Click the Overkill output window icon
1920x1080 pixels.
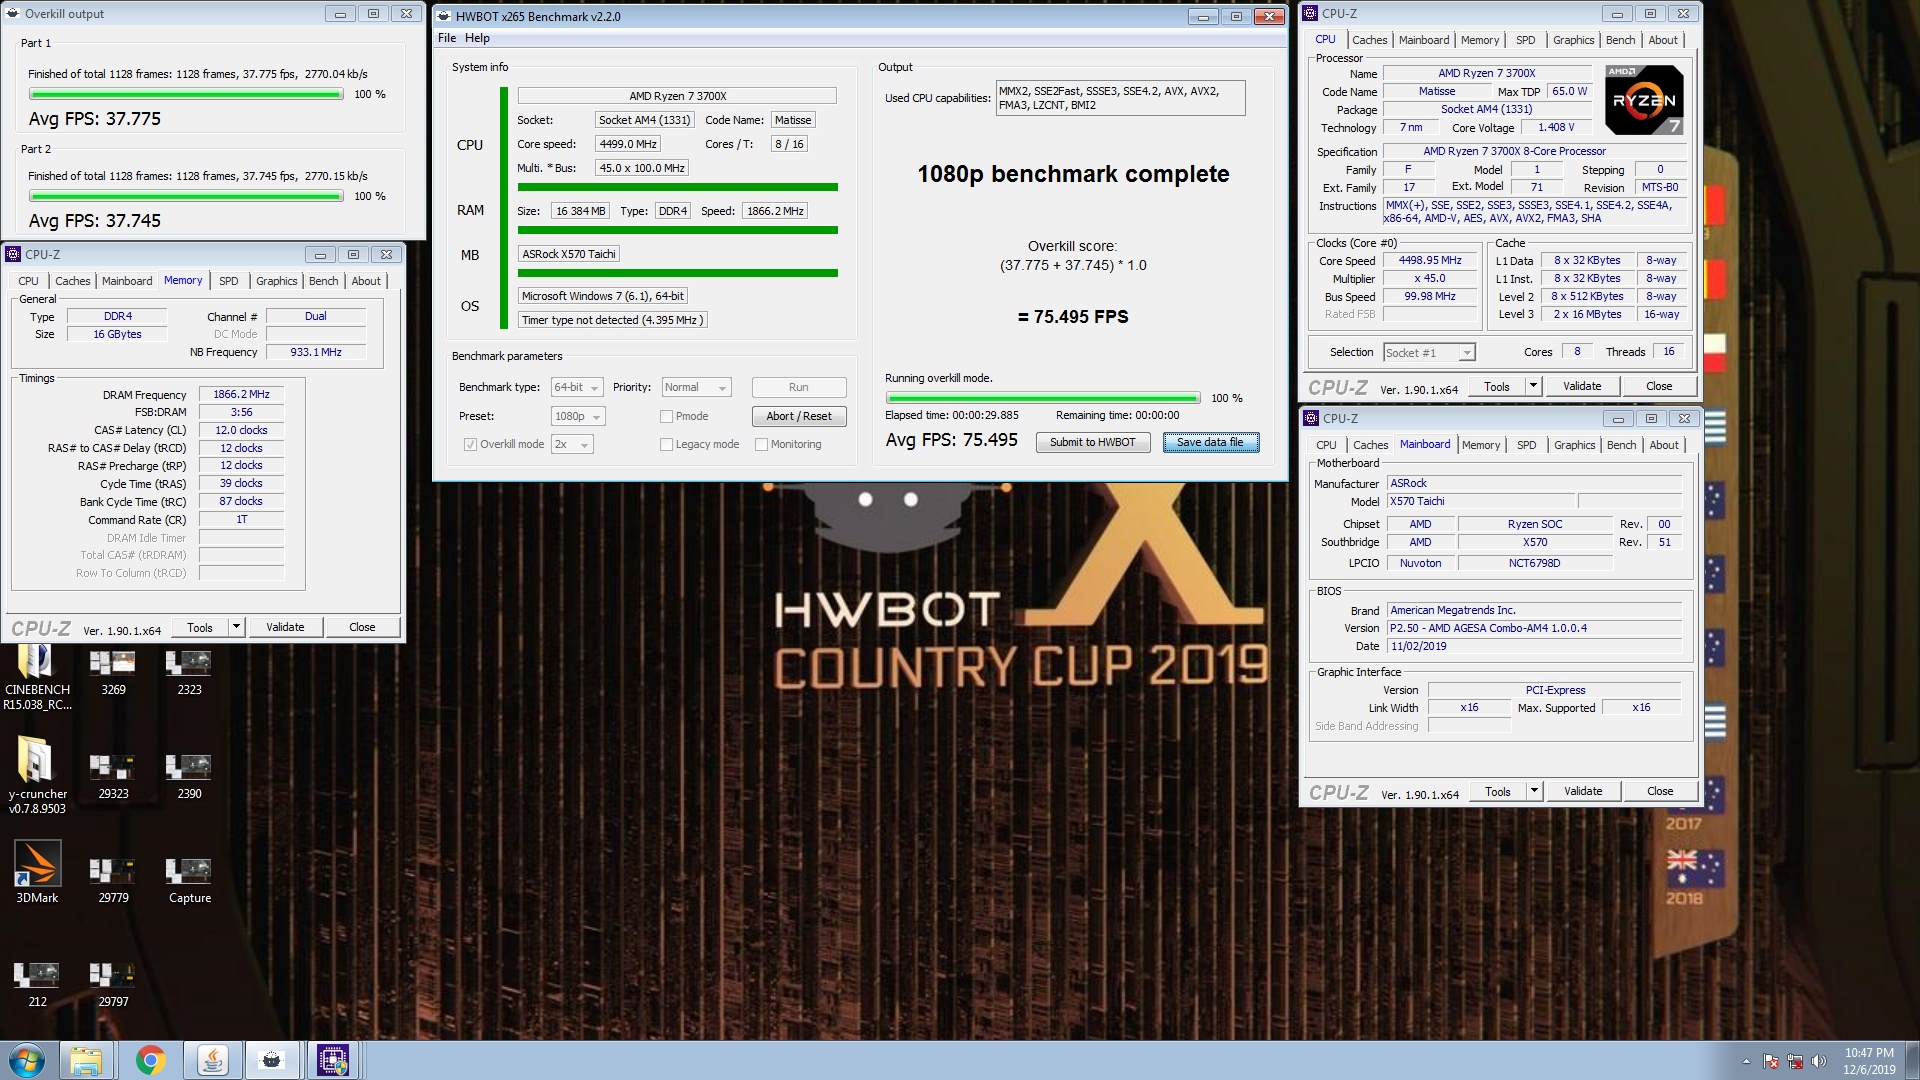click(13, 14)
